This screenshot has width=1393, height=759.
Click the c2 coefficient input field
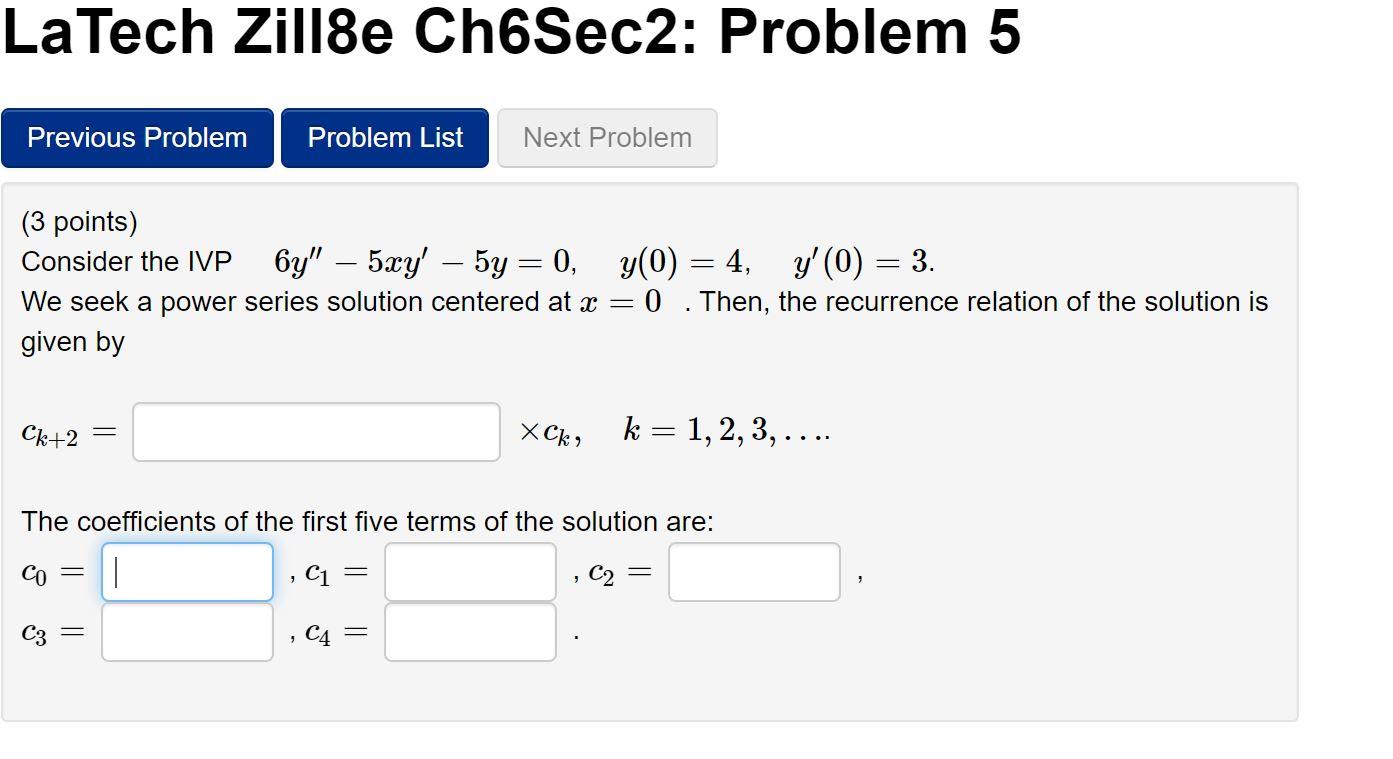[x=754, y=571]
